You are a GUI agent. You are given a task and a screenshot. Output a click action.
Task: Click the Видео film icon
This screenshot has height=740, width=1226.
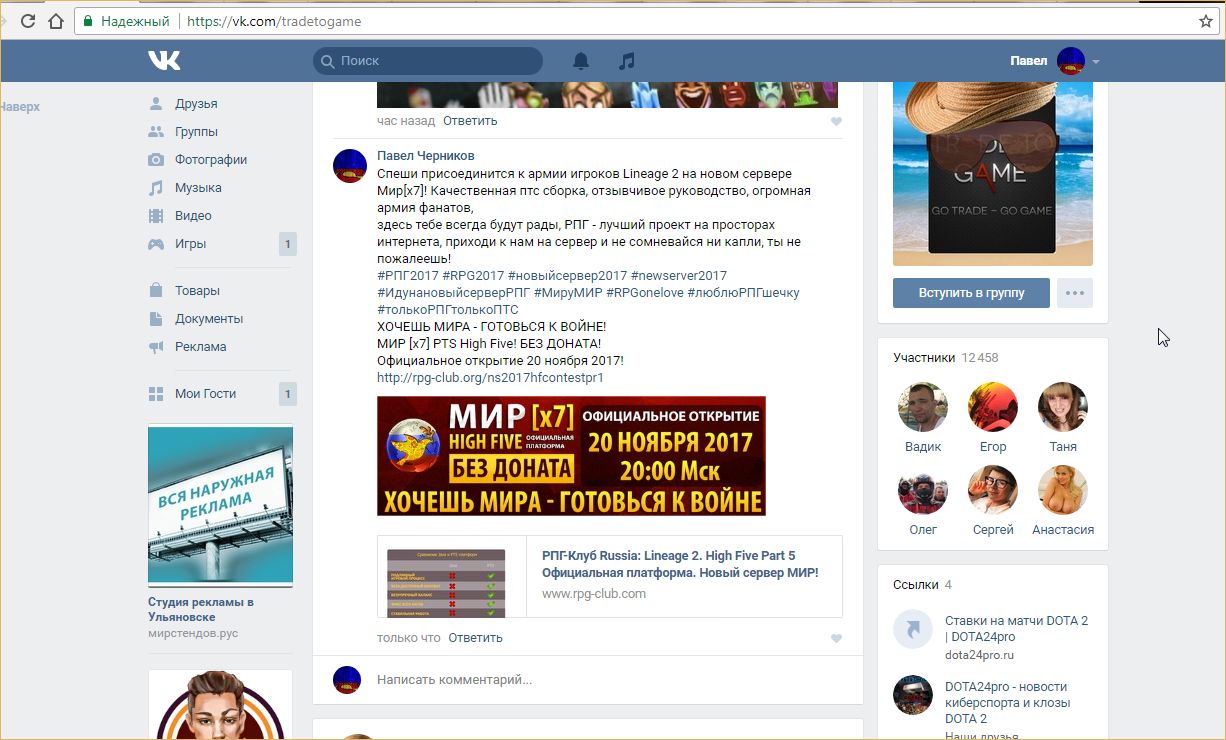pyautogui.click(x=156, y=216)
